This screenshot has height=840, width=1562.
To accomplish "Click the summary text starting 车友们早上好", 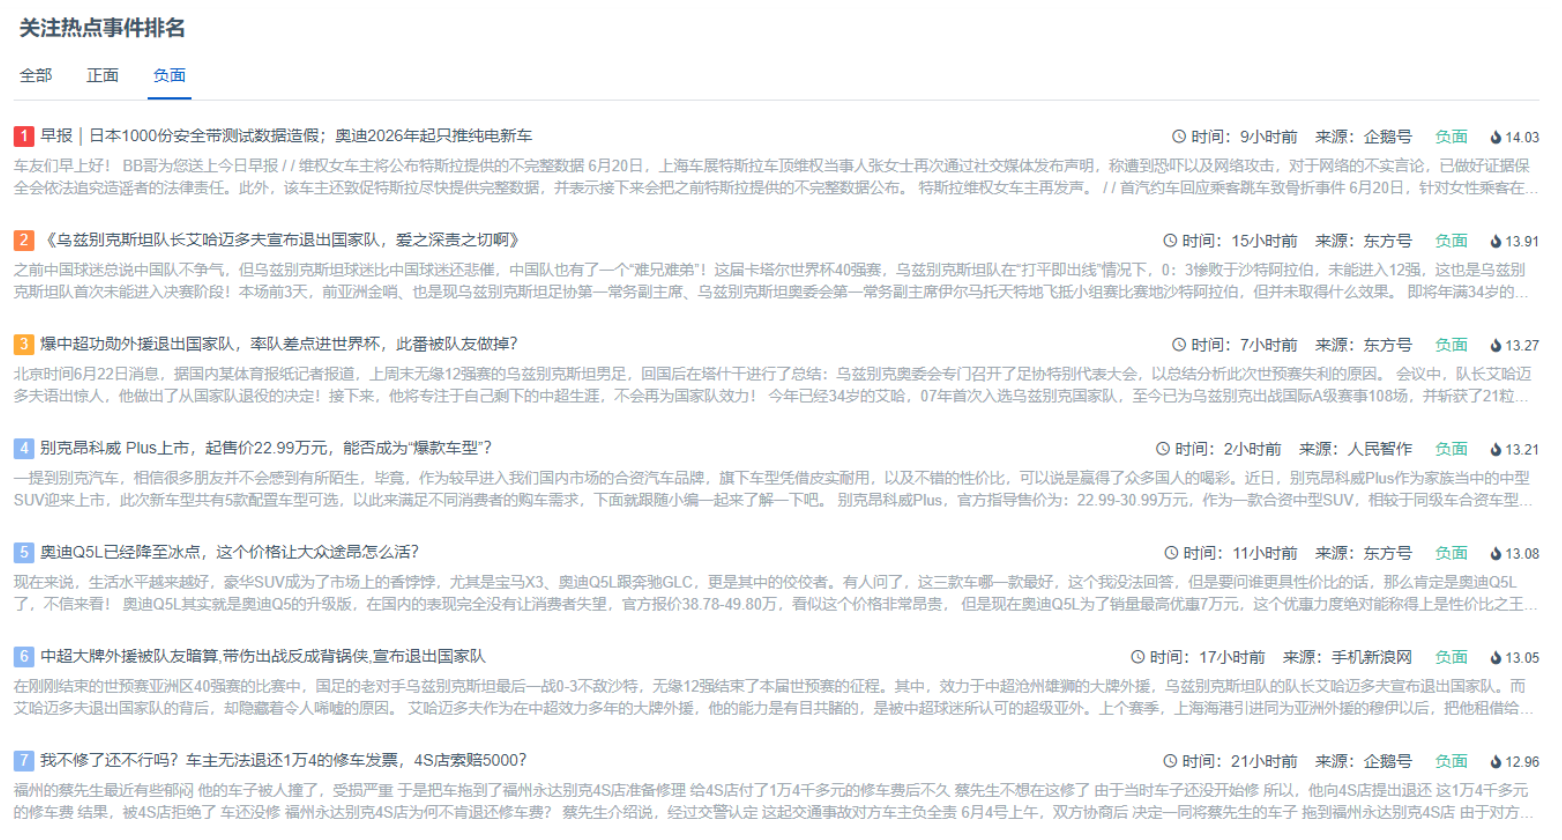I will coord(770,176).
